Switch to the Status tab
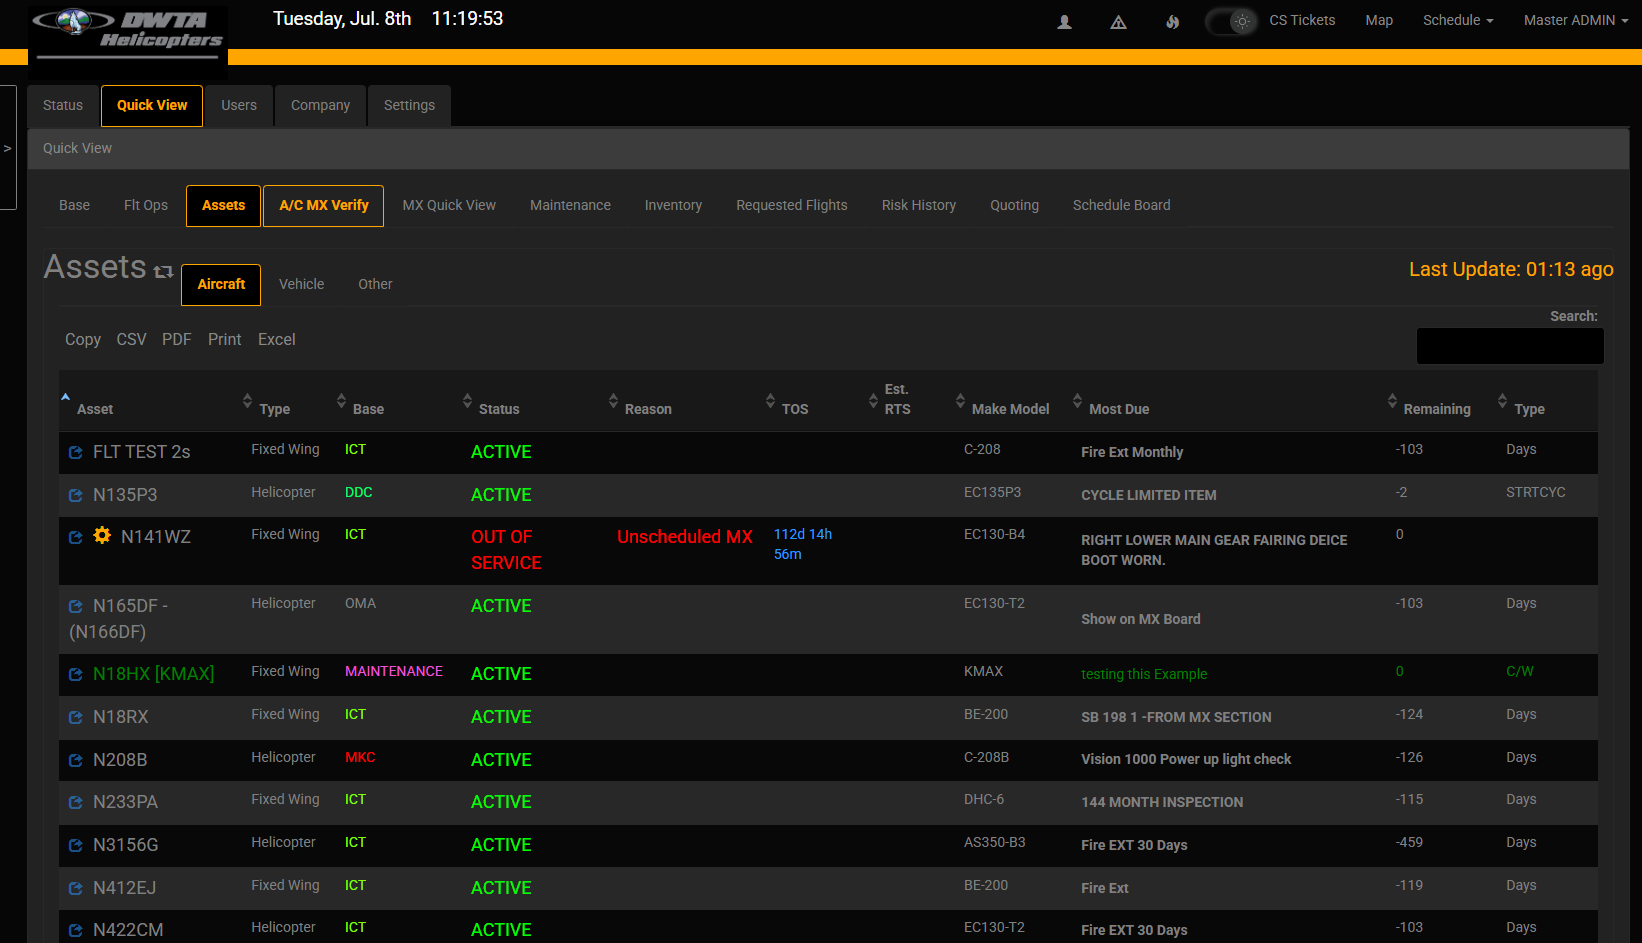 [x=63, y=105]
